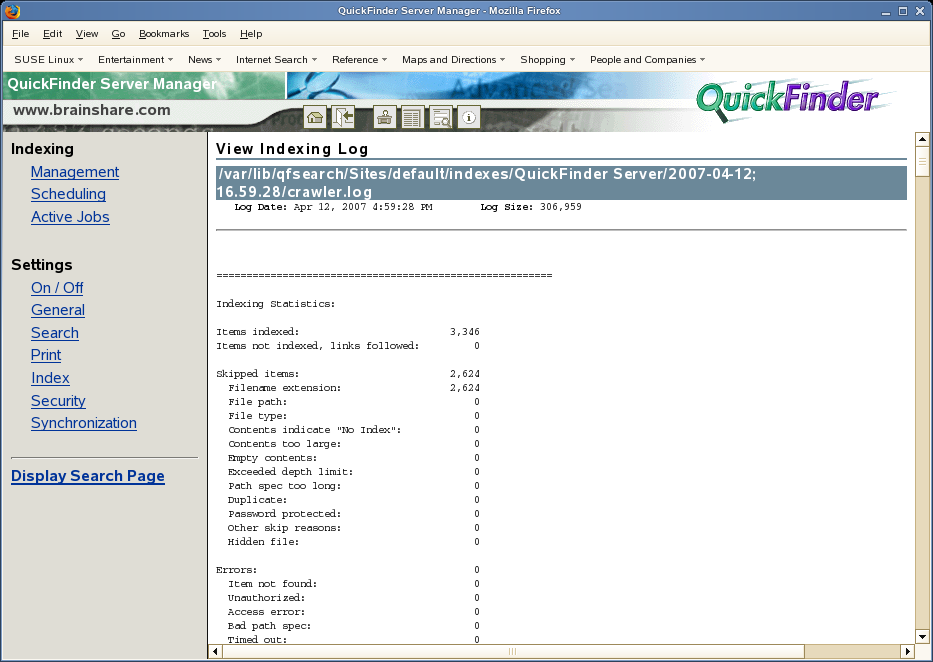933x662 pixels.
Task: Open the General settings link
Action: click(x=58, y=310)
